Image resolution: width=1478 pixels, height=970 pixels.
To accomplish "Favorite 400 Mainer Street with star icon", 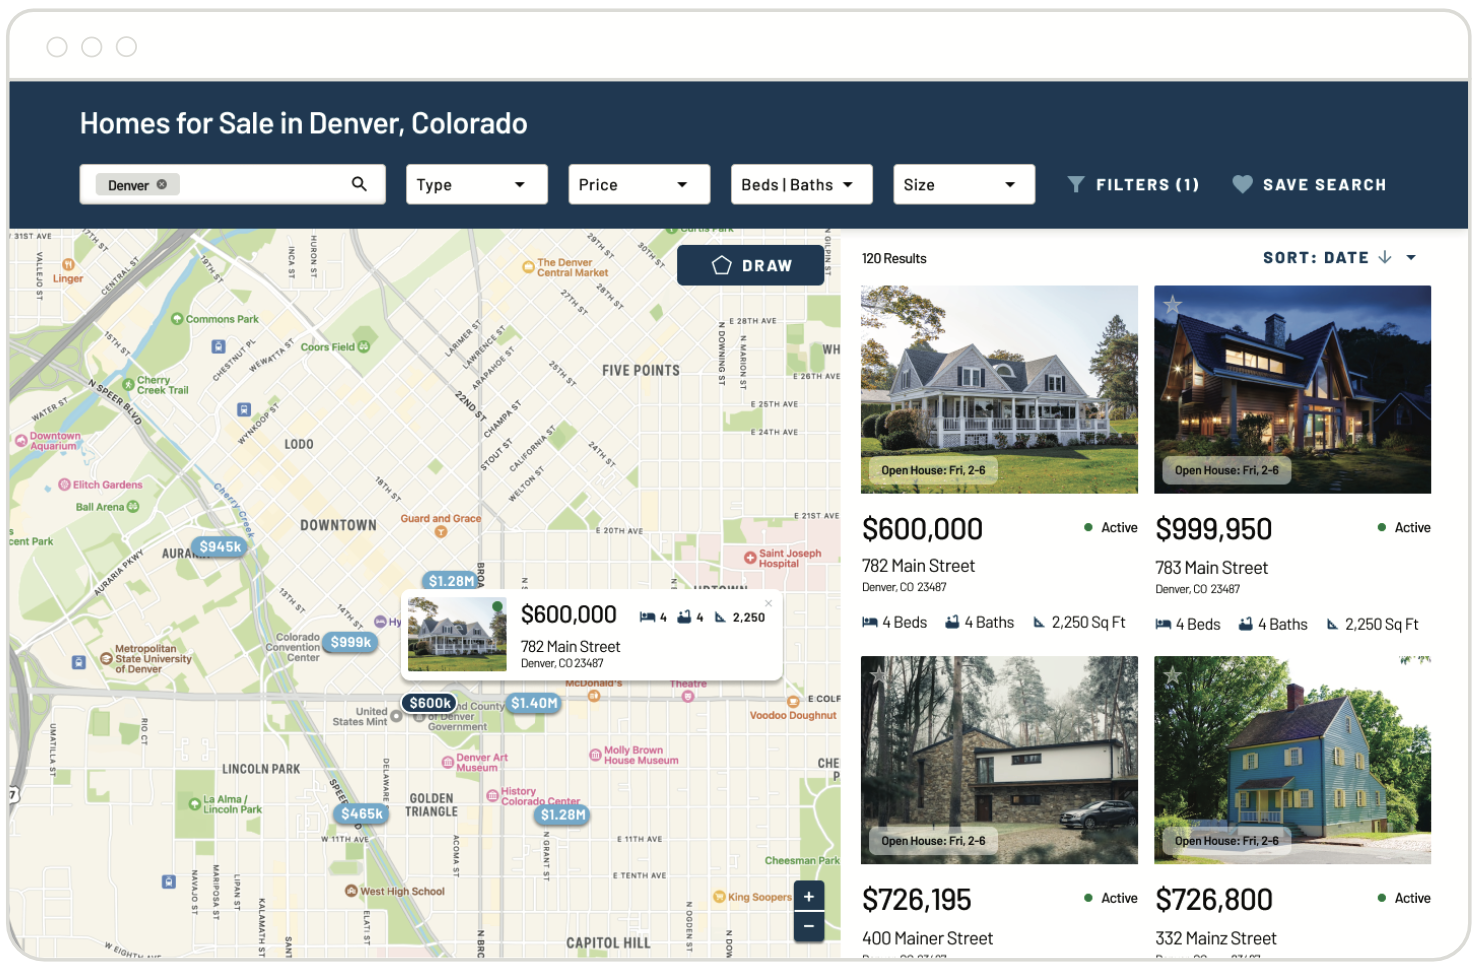I will (x=880, y=676).
